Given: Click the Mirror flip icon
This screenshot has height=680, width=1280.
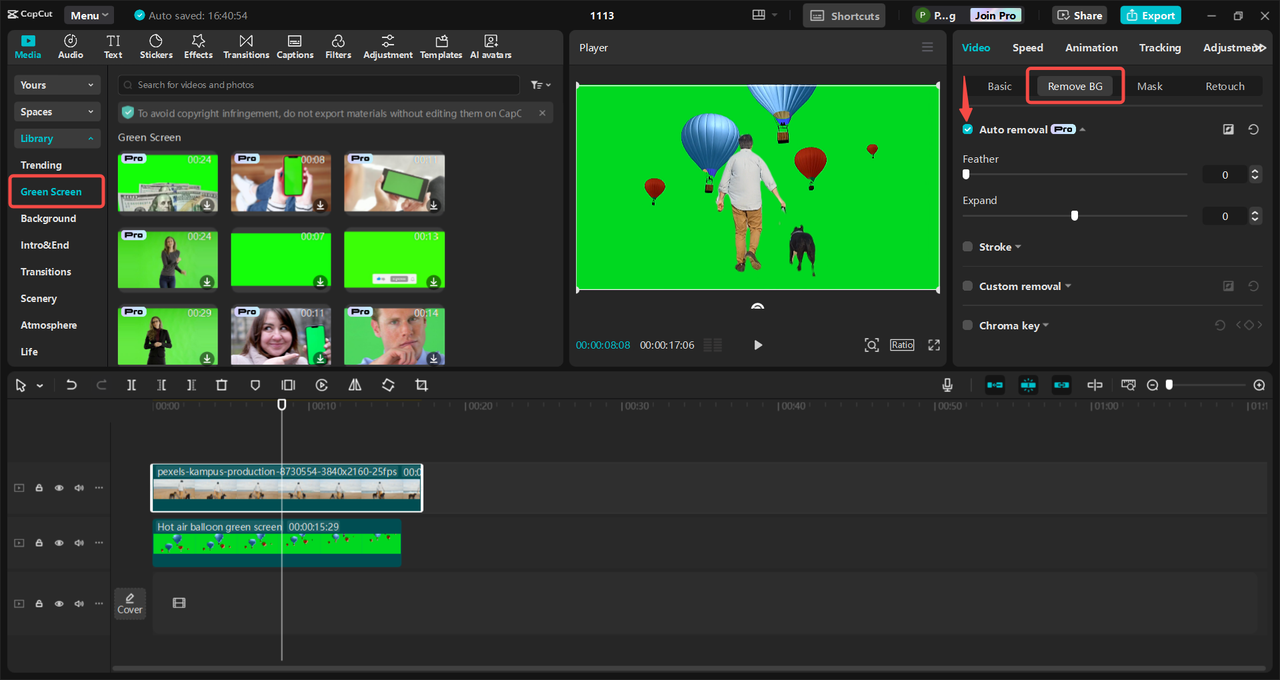Looking at the screenshot, I should point(355,385).
